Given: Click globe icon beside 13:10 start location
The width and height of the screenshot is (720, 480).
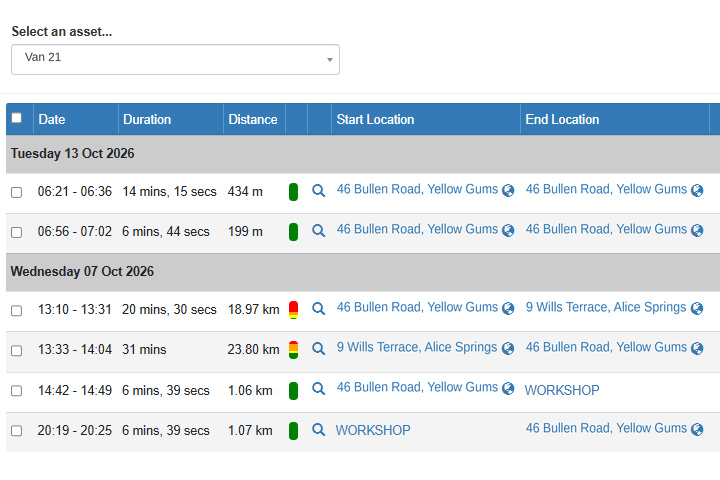Looking at the screenshot, I should [x=508, y=308].
